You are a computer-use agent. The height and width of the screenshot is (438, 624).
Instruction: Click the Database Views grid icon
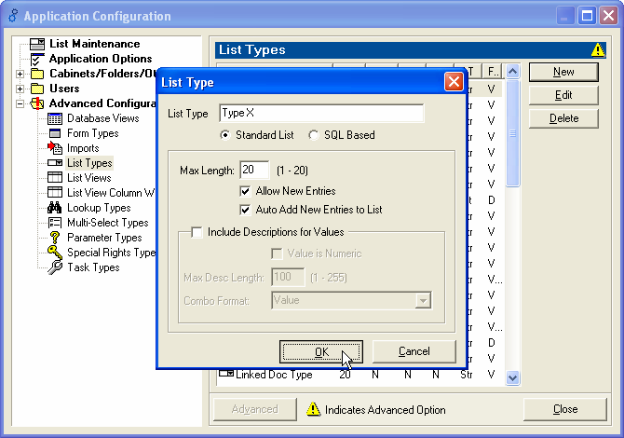pyautogui.click(x=55, y=119)
